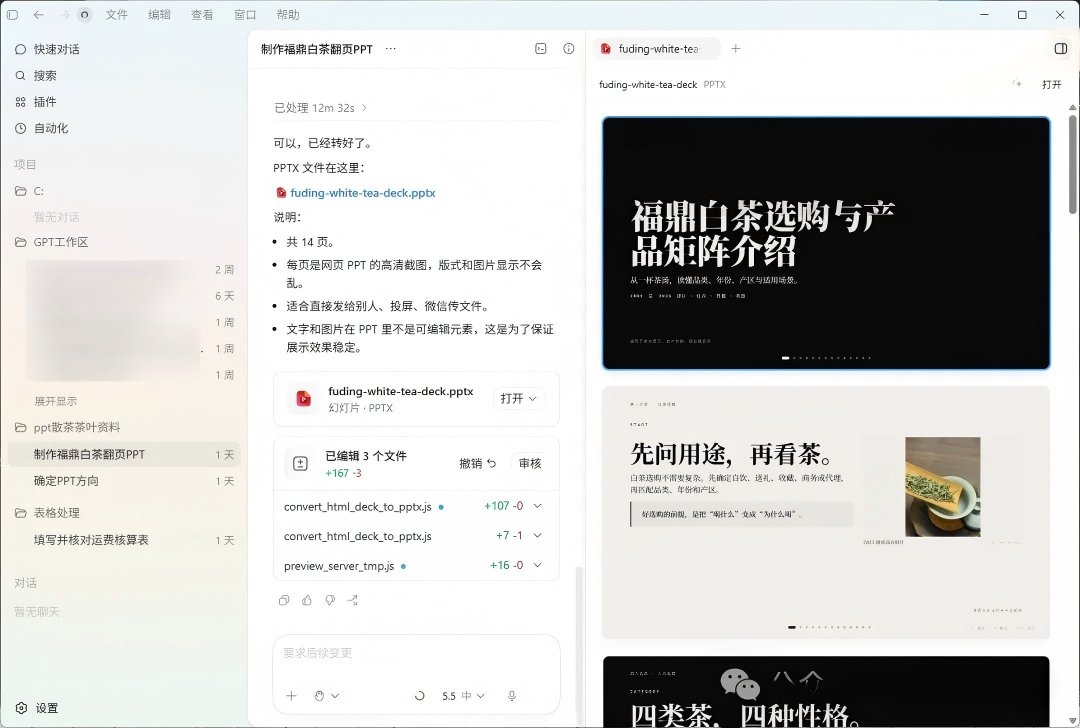Screen dimensions: 1080x728
Task: Open the 窗口 menu
Action: [245, 14]
